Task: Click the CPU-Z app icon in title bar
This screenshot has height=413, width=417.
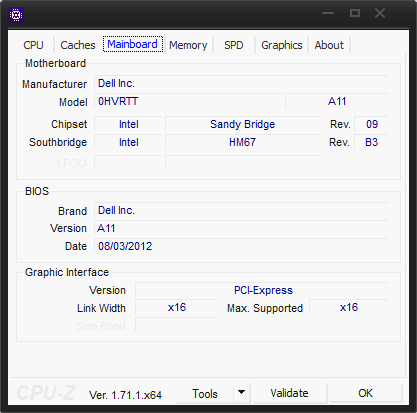Action: tap(16, 15)
